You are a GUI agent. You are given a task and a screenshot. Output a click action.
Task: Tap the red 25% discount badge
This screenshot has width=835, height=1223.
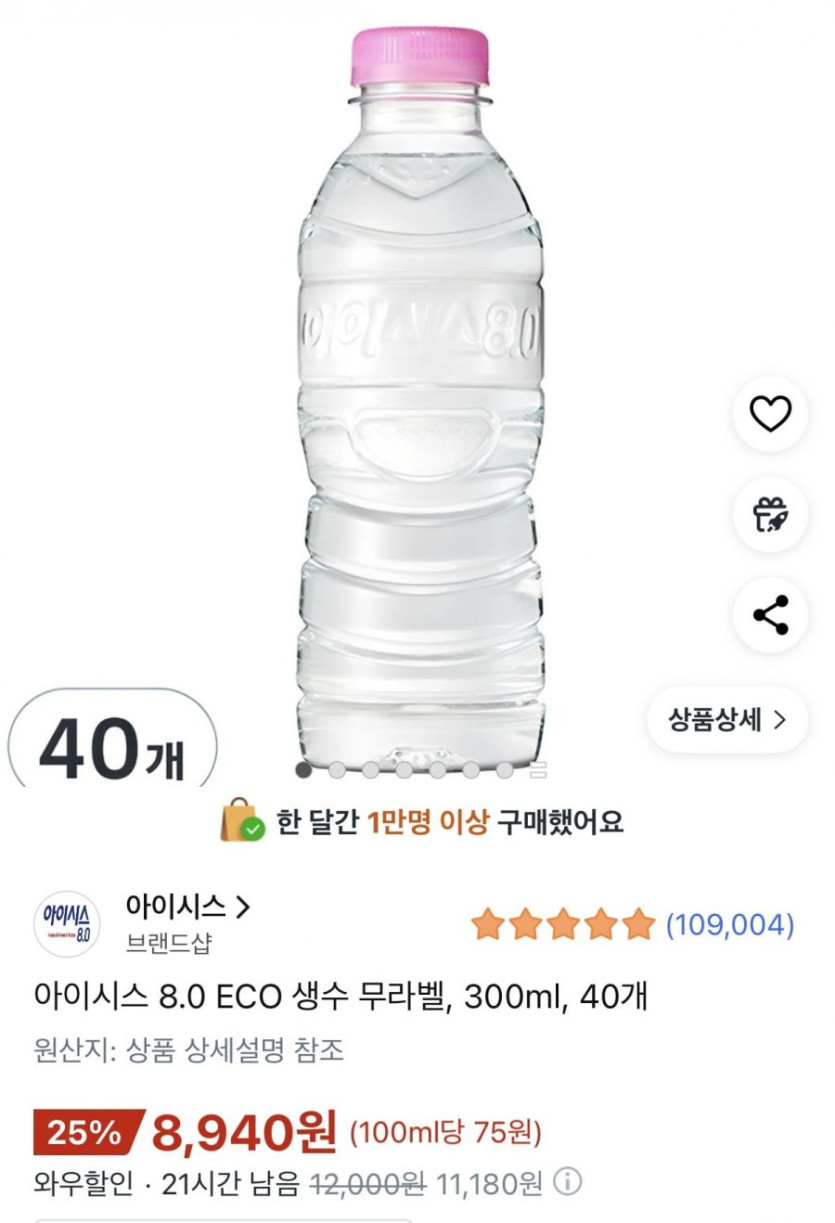click(x=87, y=1133)
